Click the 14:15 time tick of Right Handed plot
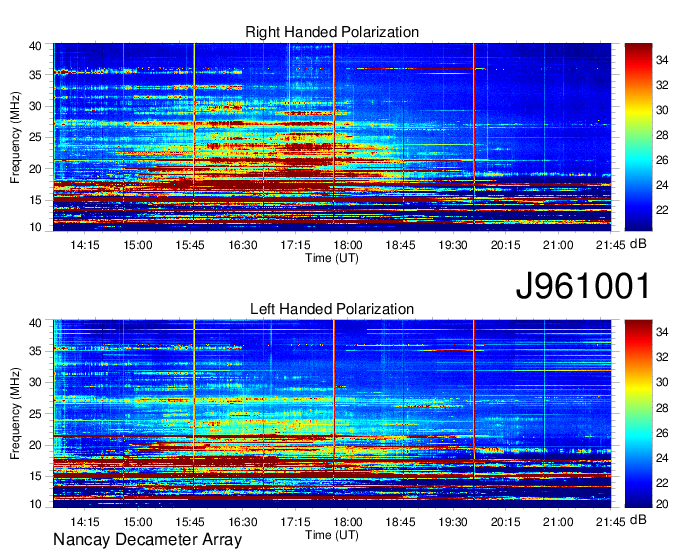 pyautogui.click(x=85, y=245)
